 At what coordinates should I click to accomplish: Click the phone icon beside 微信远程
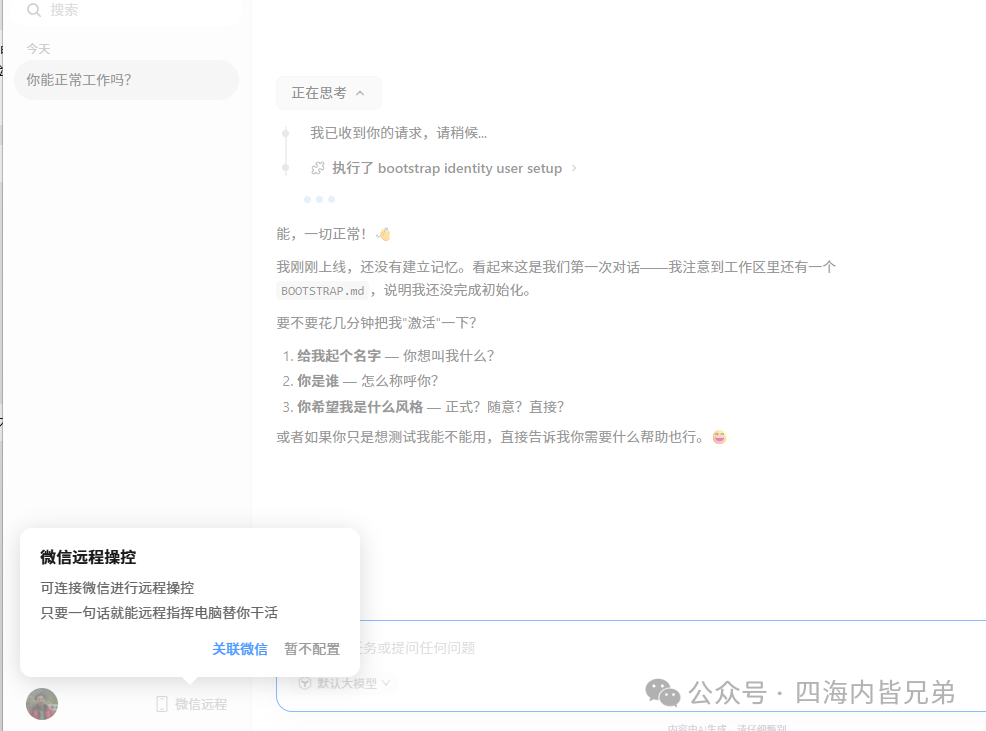[x=162, y=704]
